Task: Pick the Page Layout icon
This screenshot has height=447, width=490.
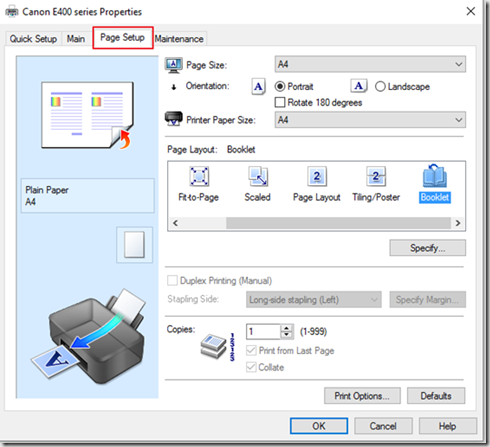Action: (317, 176)
